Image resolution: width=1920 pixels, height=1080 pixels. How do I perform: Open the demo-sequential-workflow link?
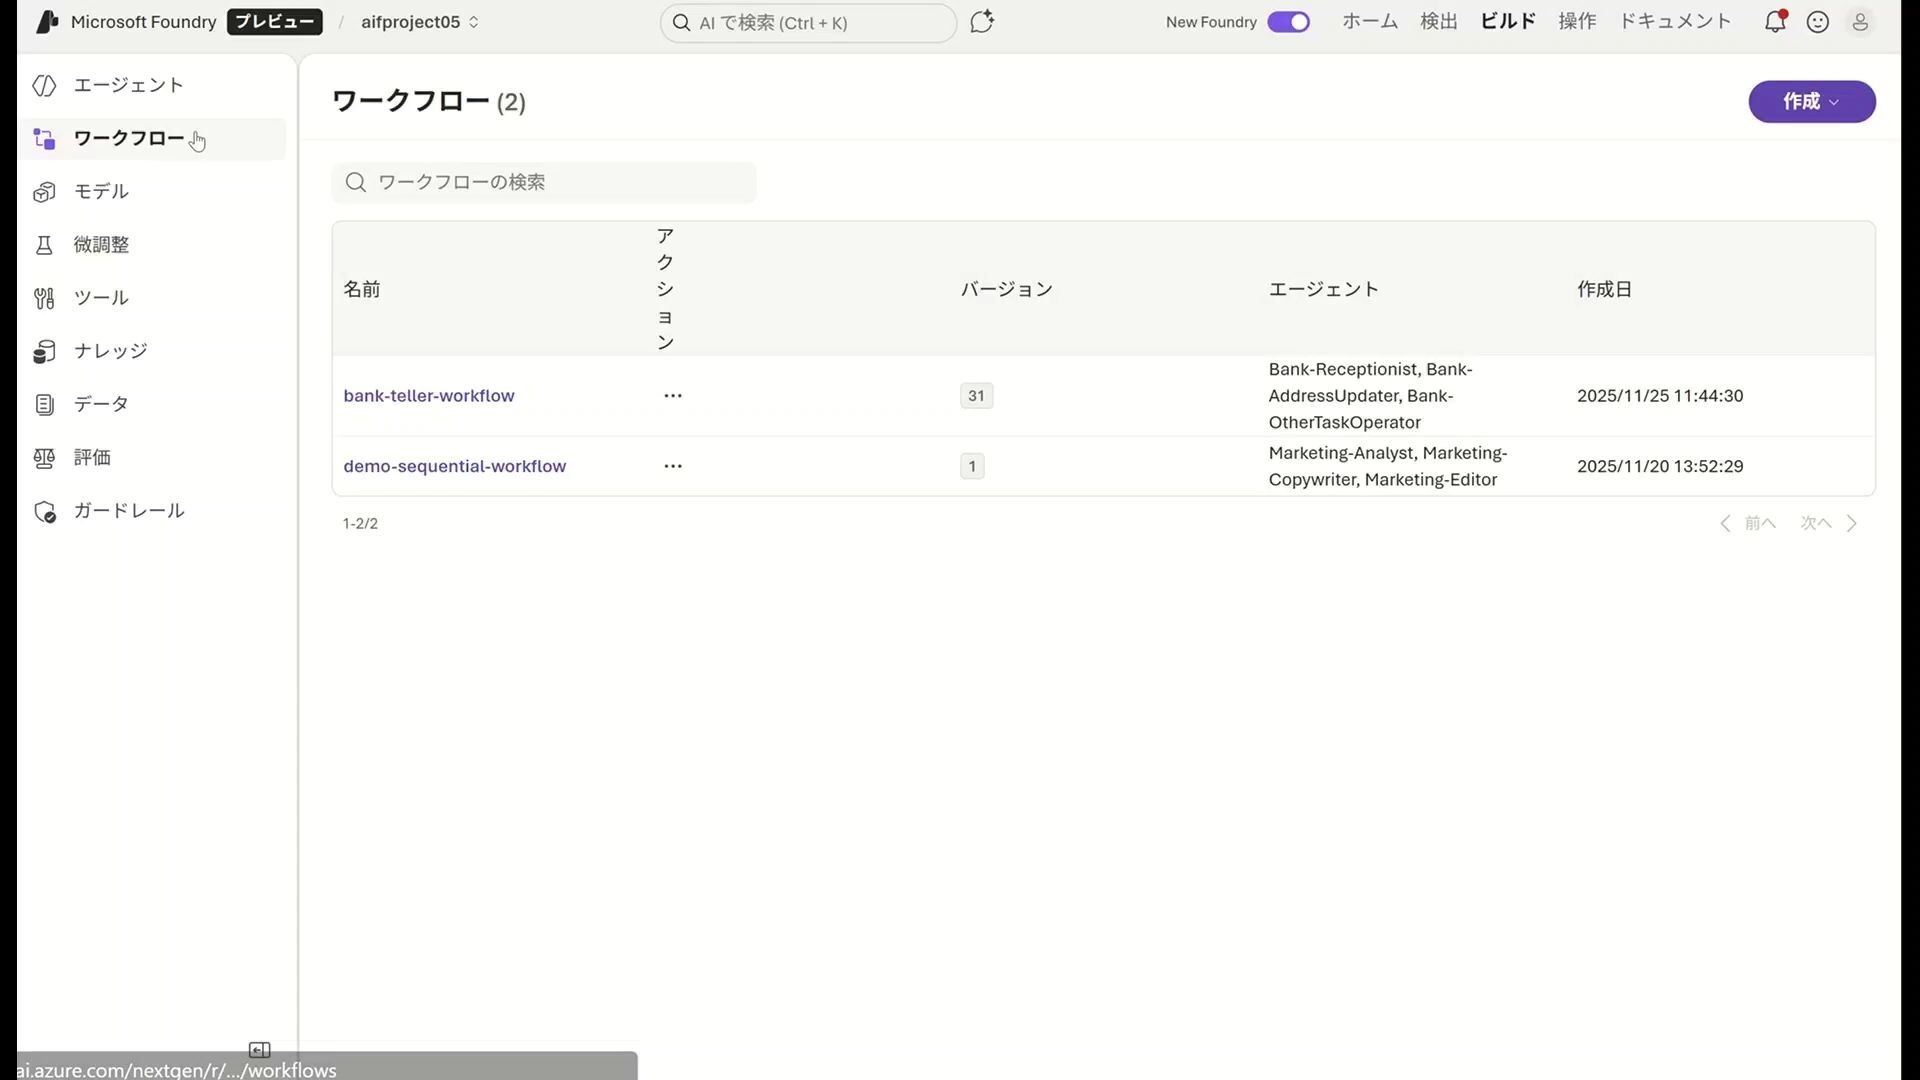(455, 467)
